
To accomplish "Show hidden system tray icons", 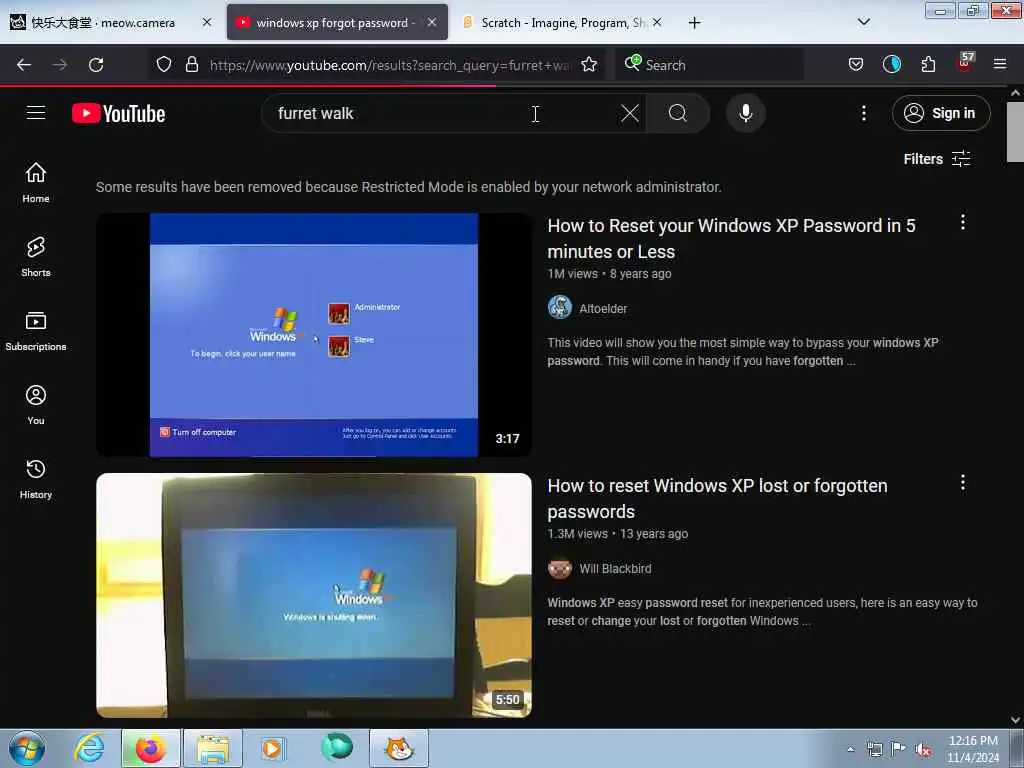I will pos(850,749).
